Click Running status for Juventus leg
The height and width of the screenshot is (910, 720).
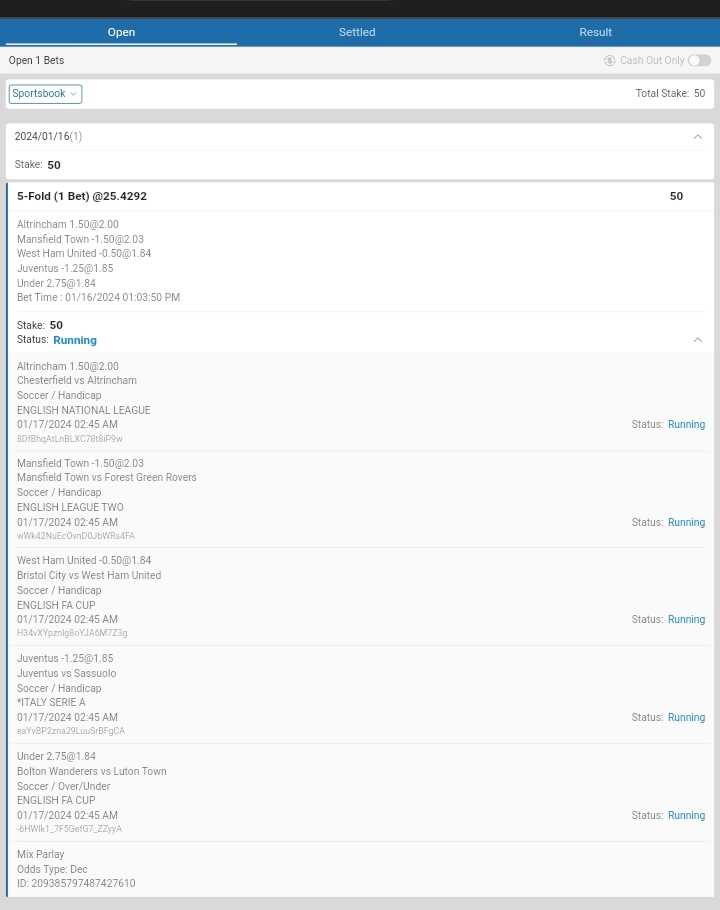pyautogui.click(x=686, y=717)
